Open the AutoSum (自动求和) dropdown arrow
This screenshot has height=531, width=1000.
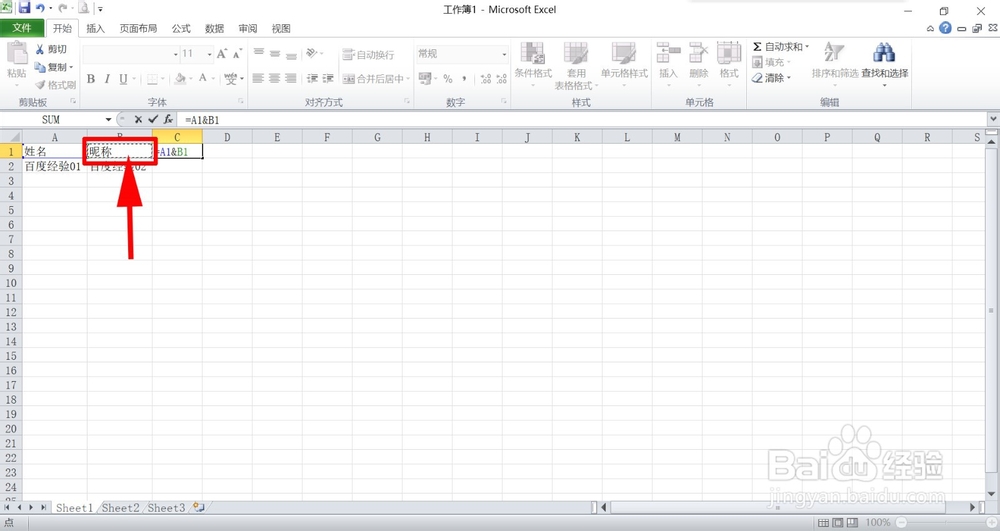(807, 47)
